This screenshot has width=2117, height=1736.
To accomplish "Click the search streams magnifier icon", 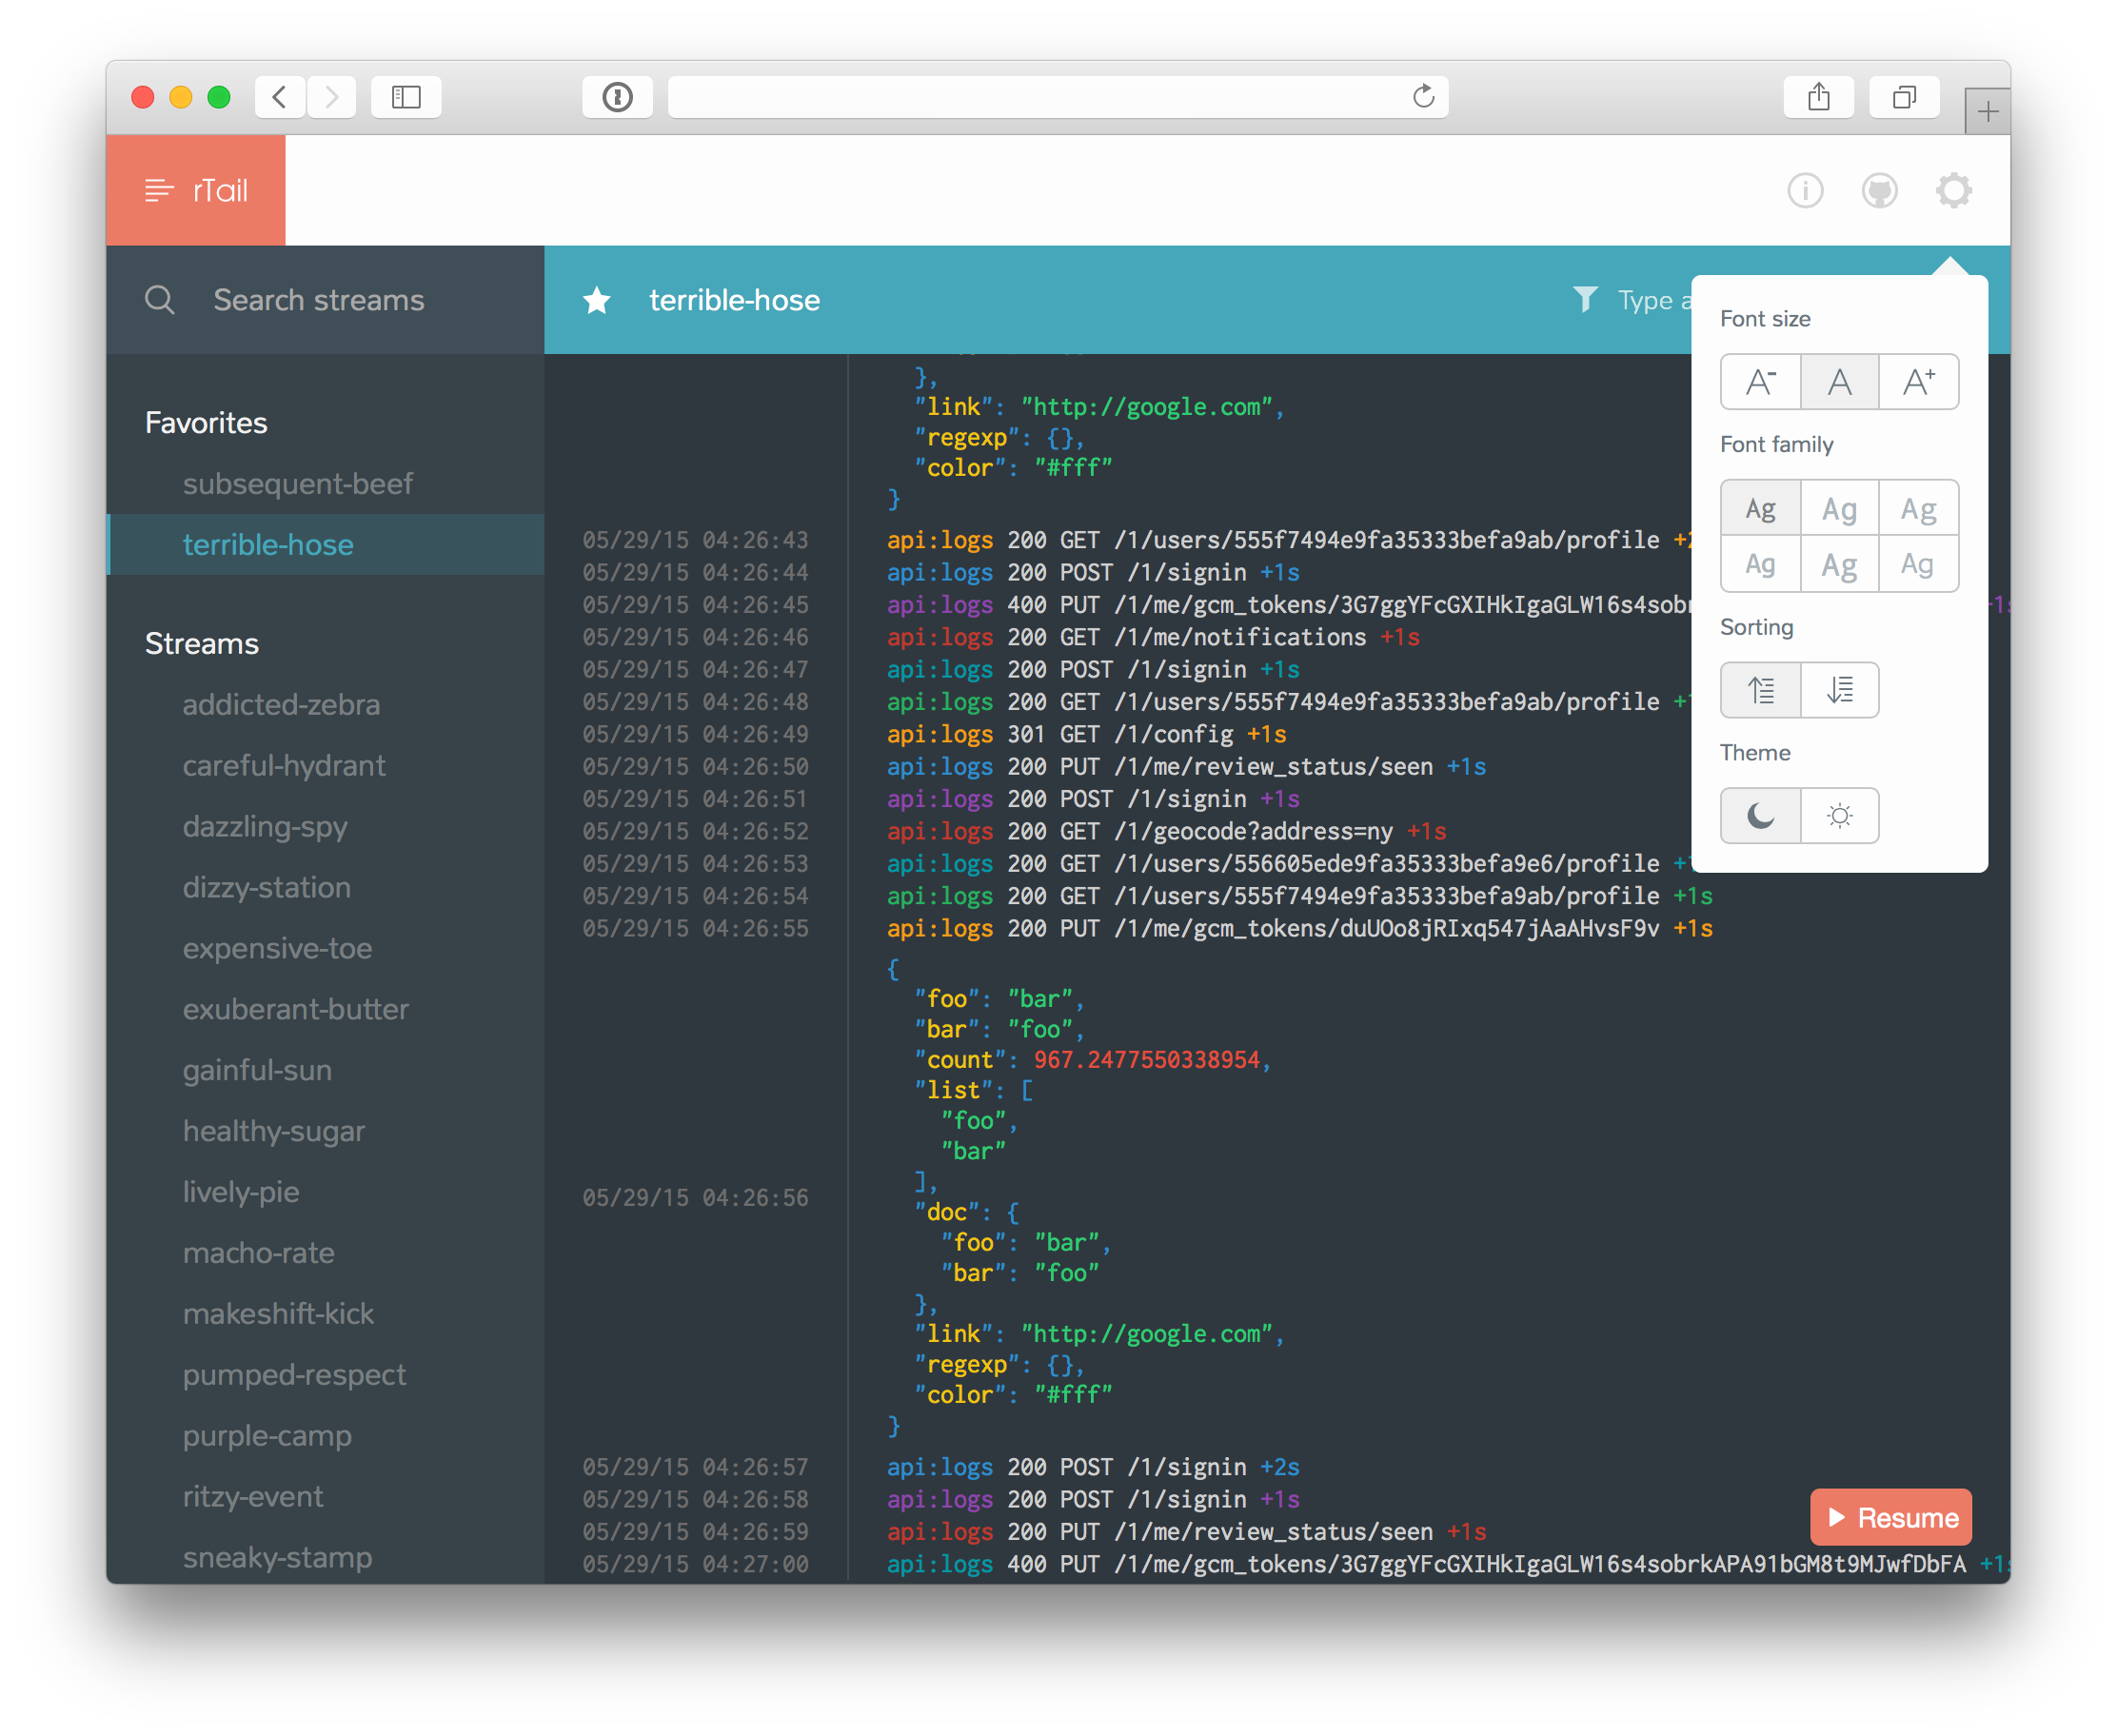I will click(160, 300).
